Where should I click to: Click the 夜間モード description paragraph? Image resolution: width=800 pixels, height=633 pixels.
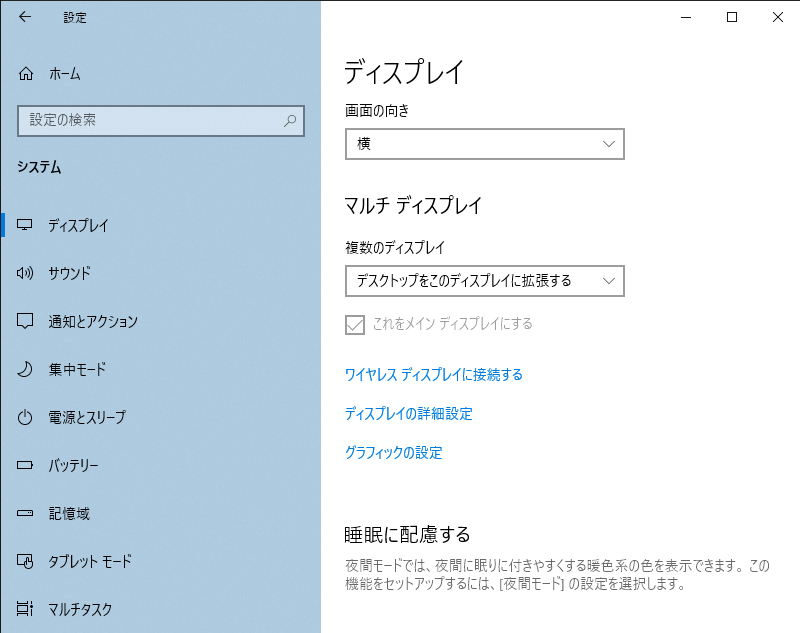pos(557,574)
